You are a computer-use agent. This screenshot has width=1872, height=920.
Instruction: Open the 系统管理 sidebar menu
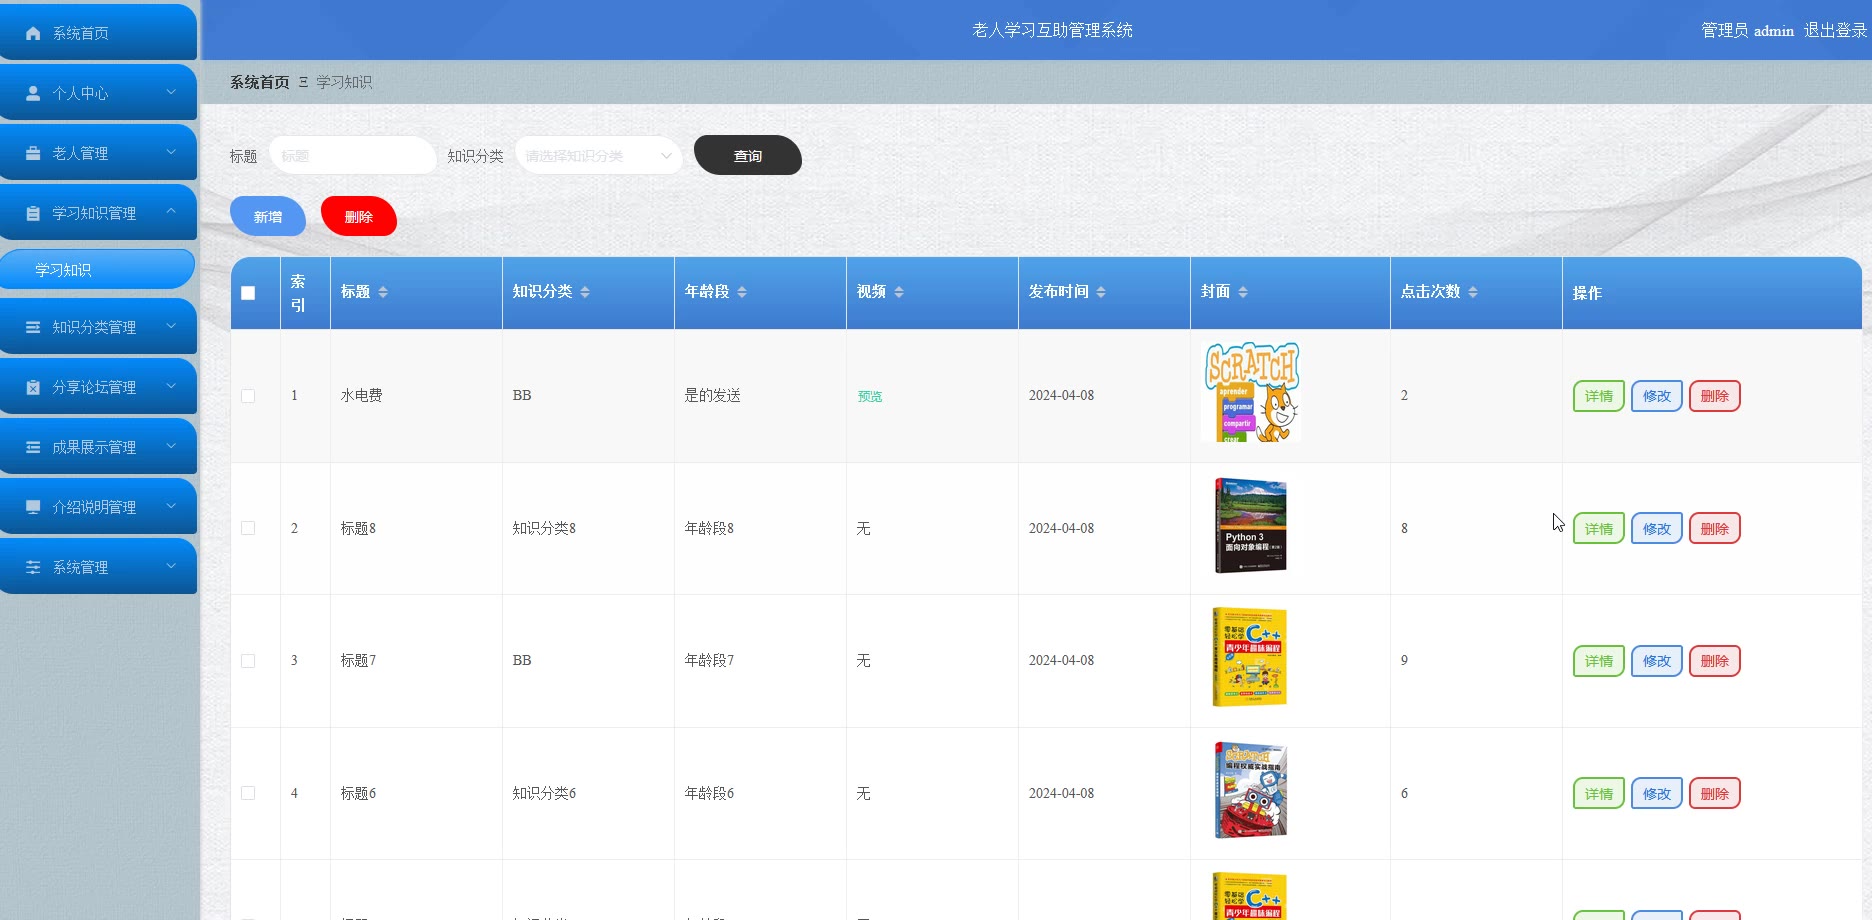click(x=98, y=567)
